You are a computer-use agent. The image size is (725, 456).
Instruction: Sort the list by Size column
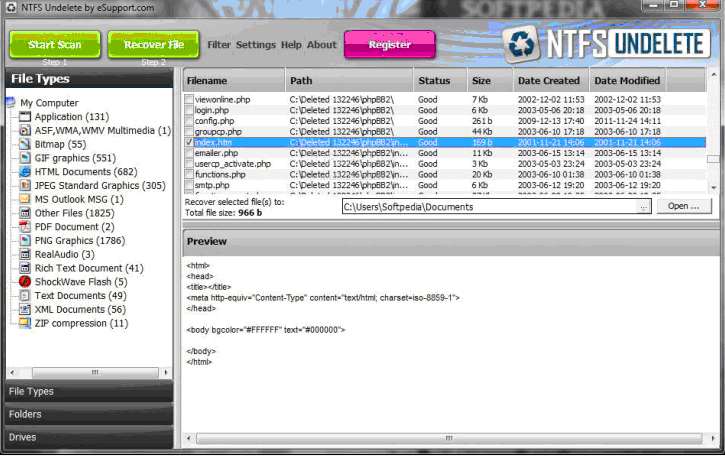click(x=490, y=80)
